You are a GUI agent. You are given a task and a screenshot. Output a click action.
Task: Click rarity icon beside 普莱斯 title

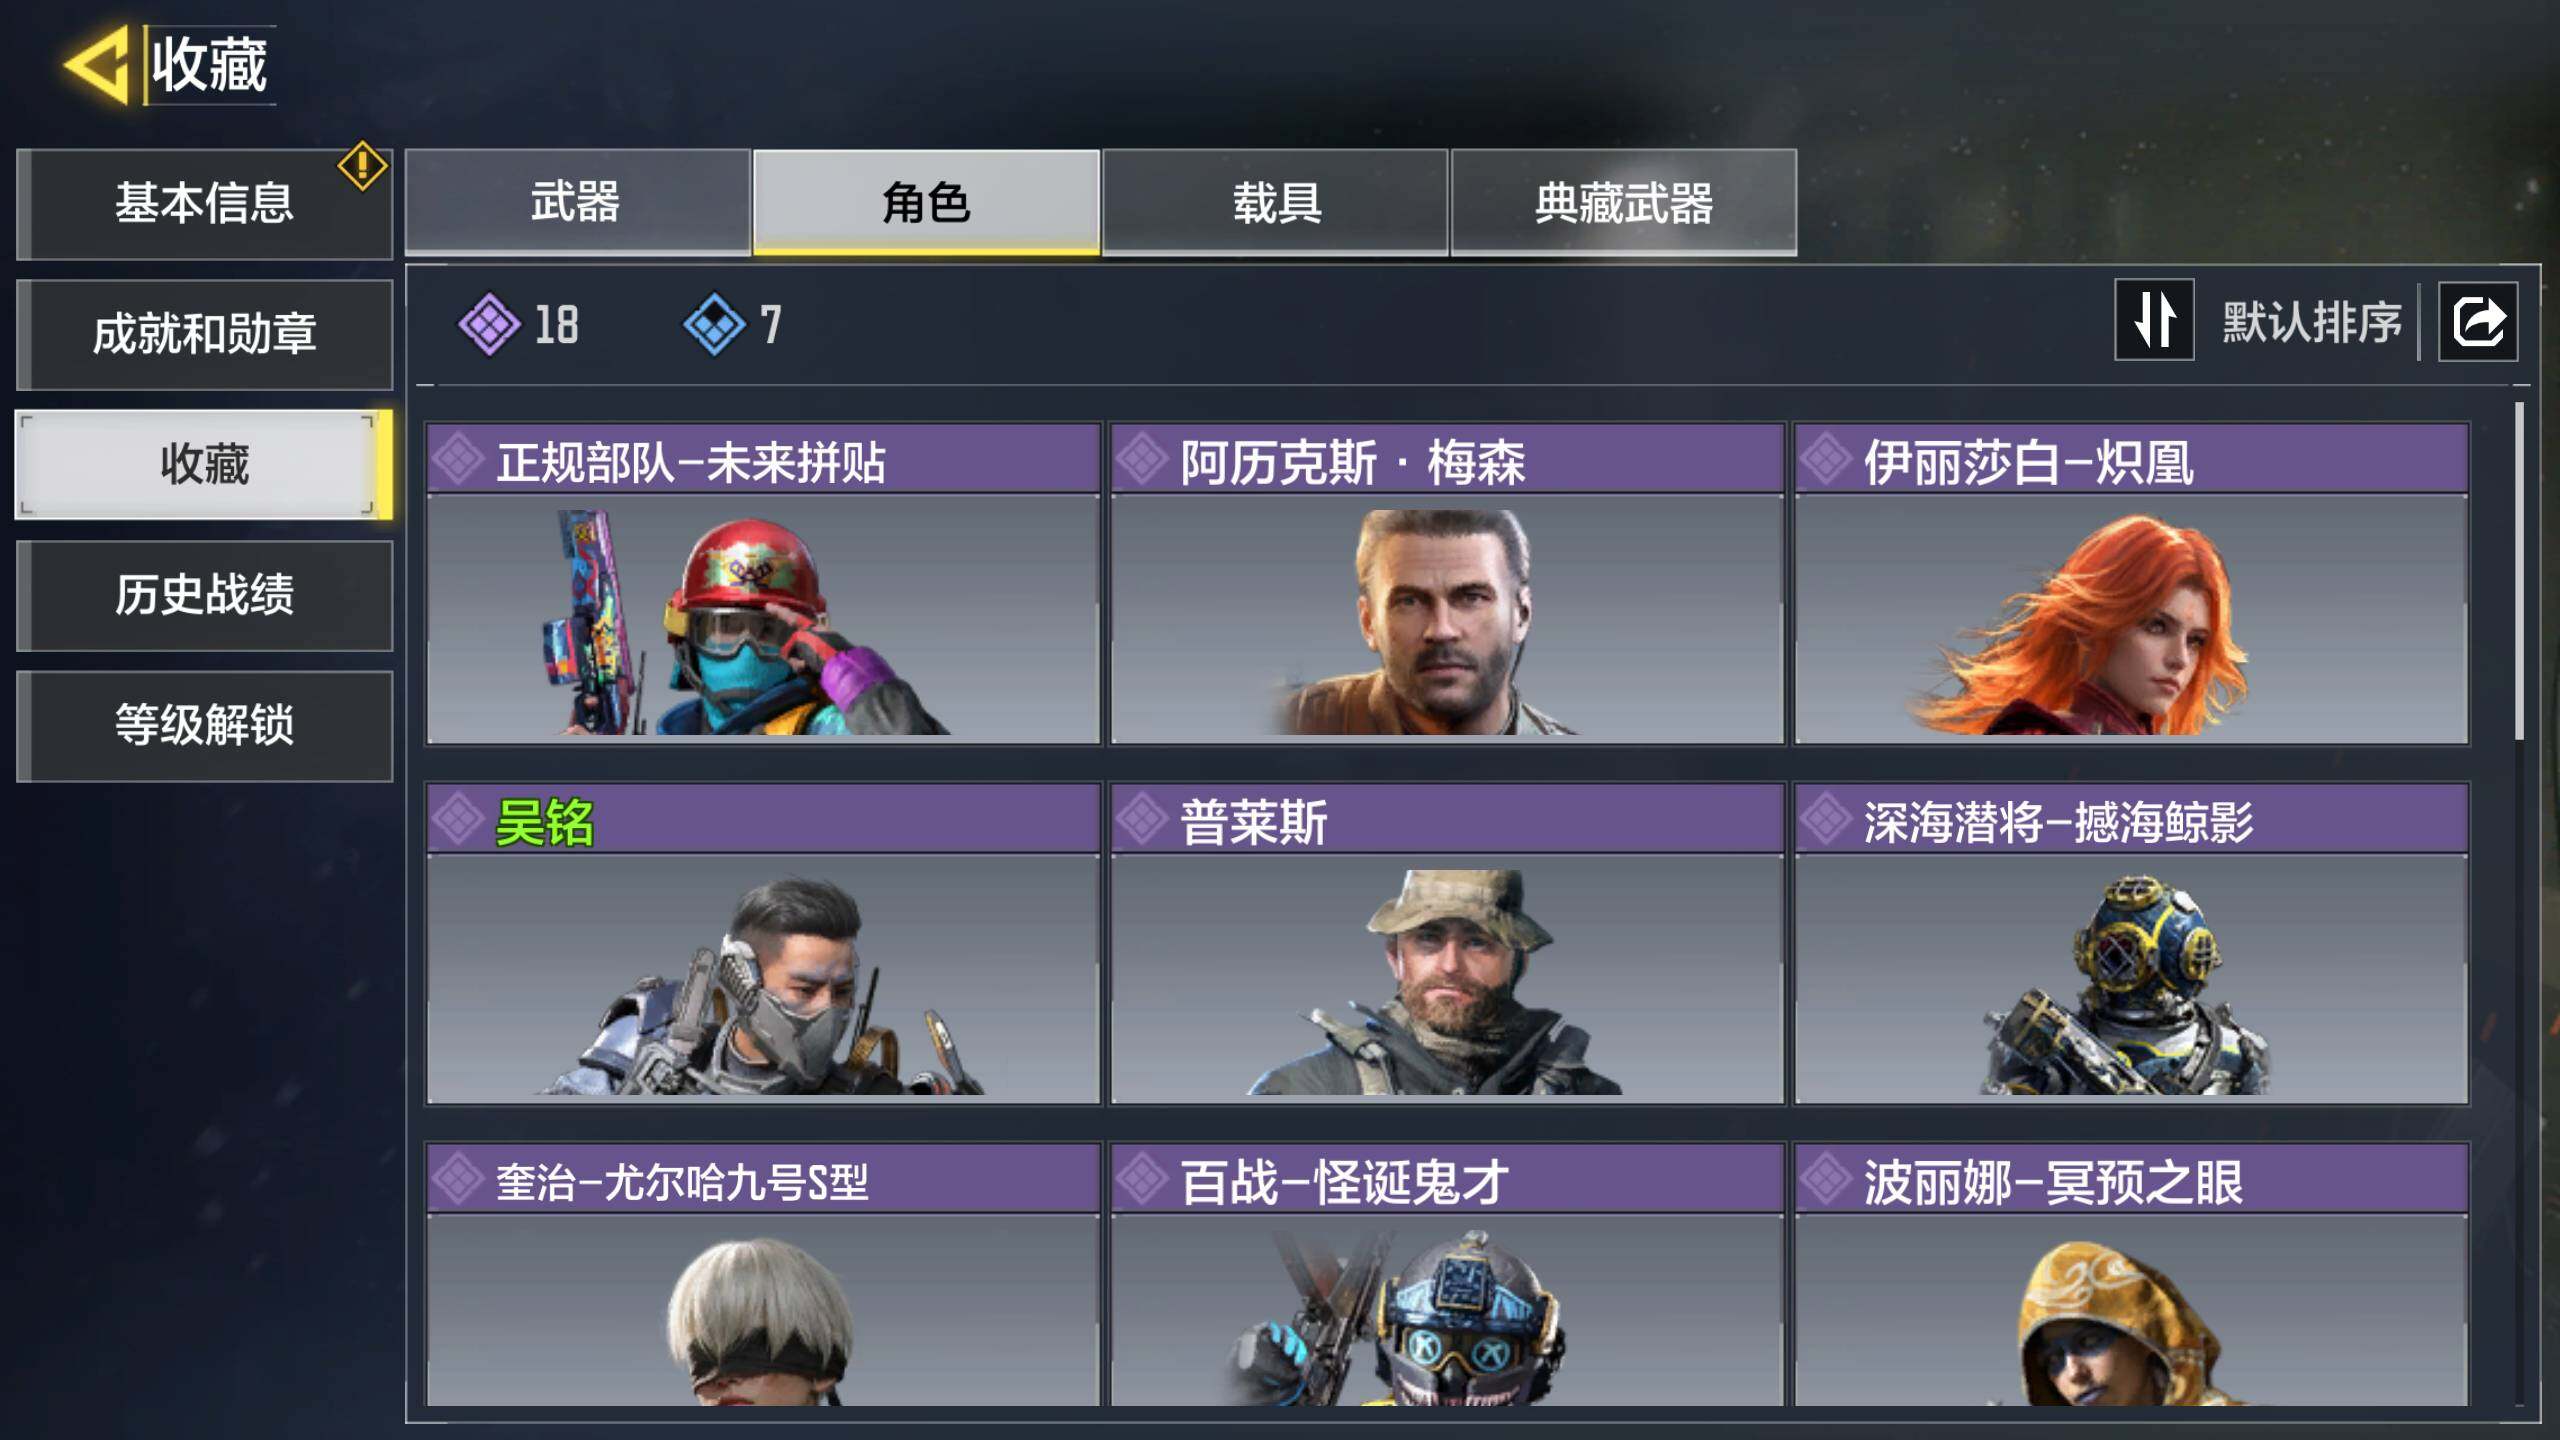point(1142,819)
